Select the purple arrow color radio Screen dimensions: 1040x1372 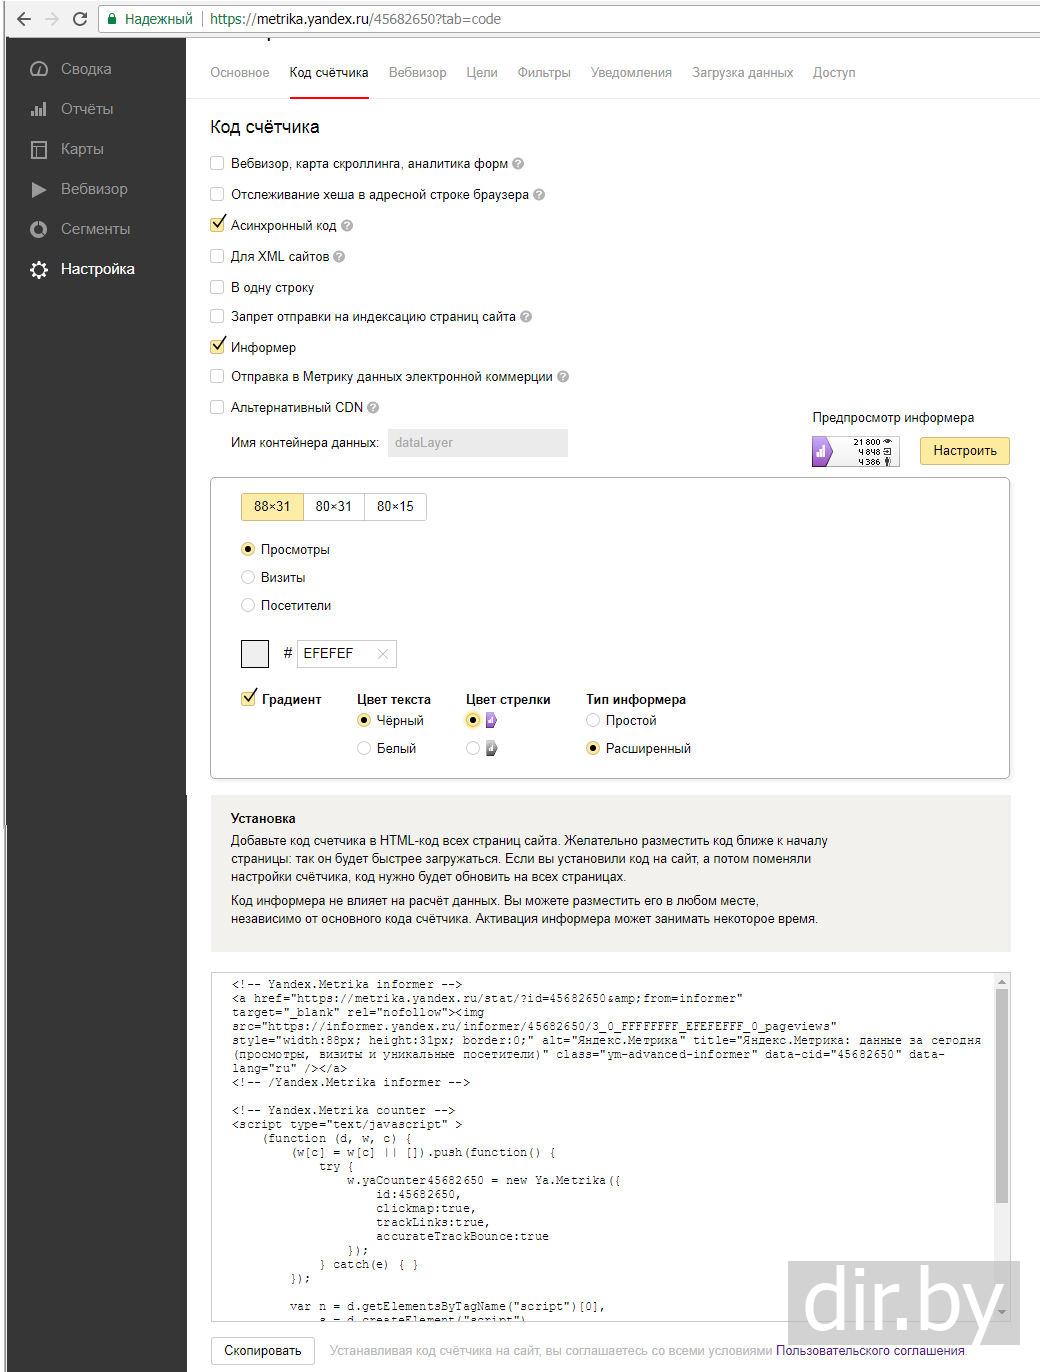click(x=473, y=720)
